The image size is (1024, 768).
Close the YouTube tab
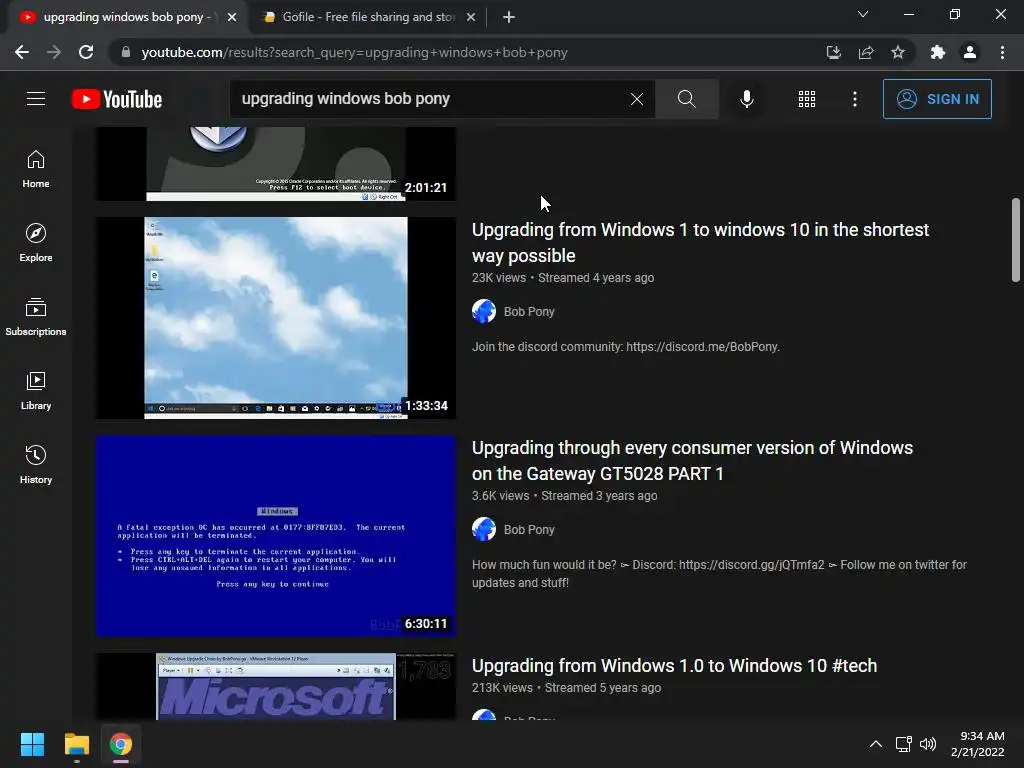pyautogui.click(x=232, y=17)
